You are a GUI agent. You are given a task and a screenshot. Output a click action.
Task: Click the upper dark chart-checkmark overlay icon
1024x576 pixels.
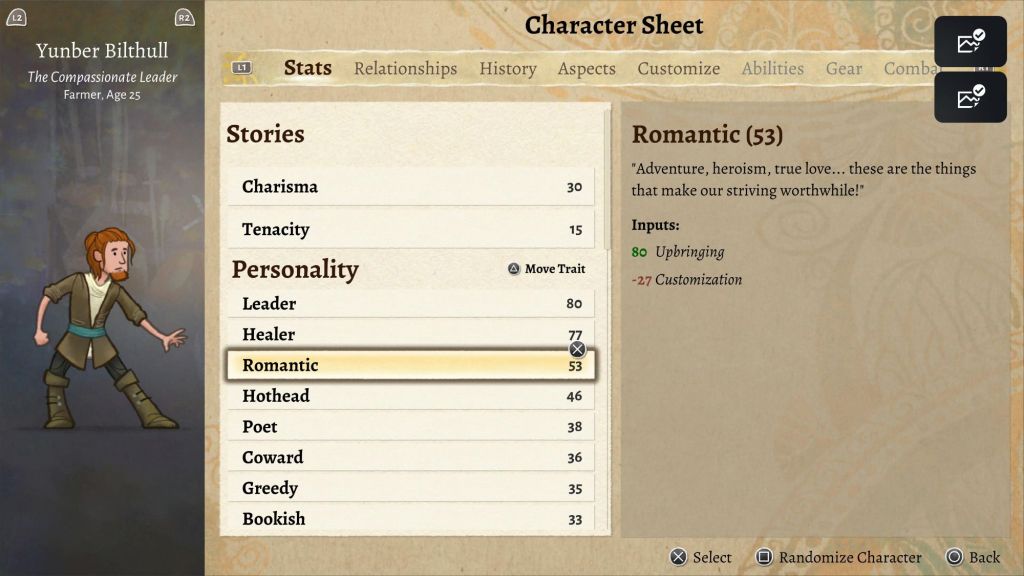(x=970, y=42)
